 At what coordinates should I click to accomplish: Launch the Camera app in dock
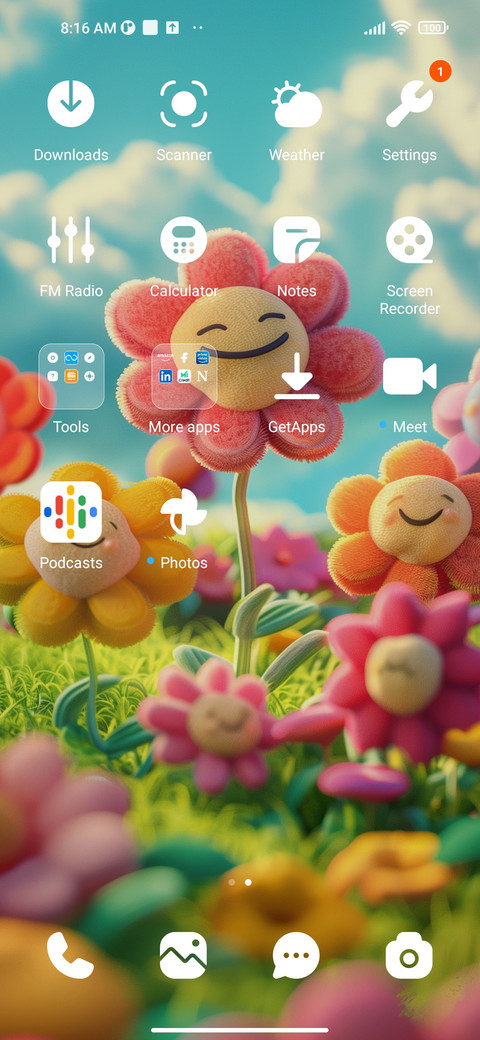point(409,955)
